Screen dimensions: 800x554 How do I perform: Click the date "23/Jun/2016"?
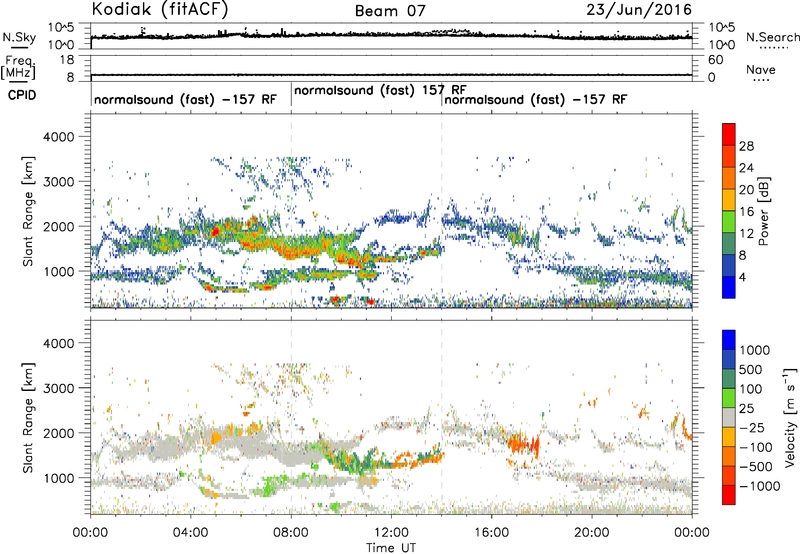tap(639, 9)
